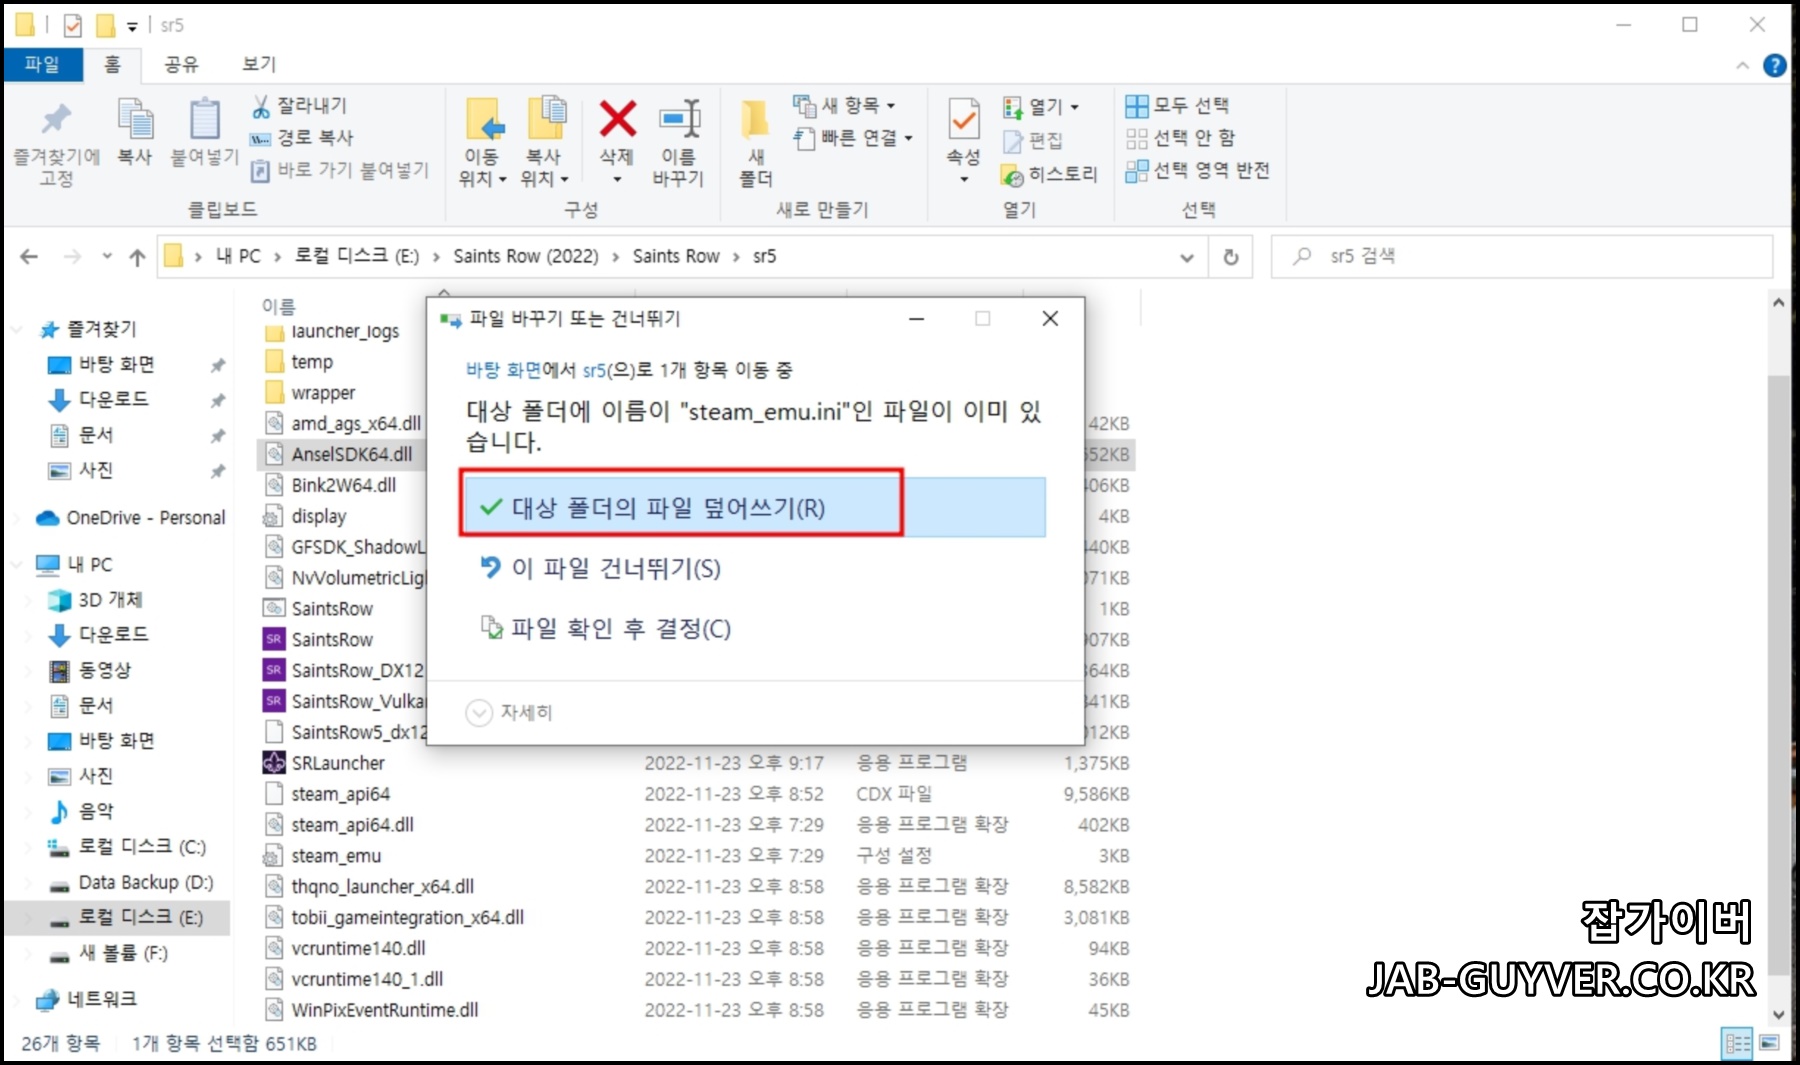Click the 이름 바꾸기 rename icon
Viewport: 1800px width, 1065px height.
click(680, 118)
